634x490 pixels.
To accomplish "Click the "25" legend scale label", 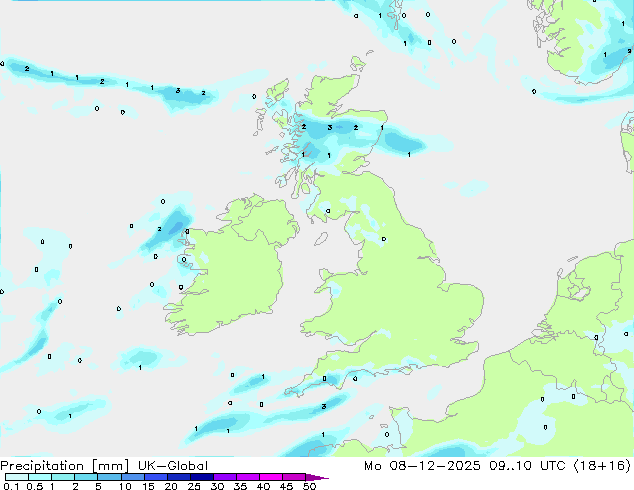I will (x=194, y=486).
